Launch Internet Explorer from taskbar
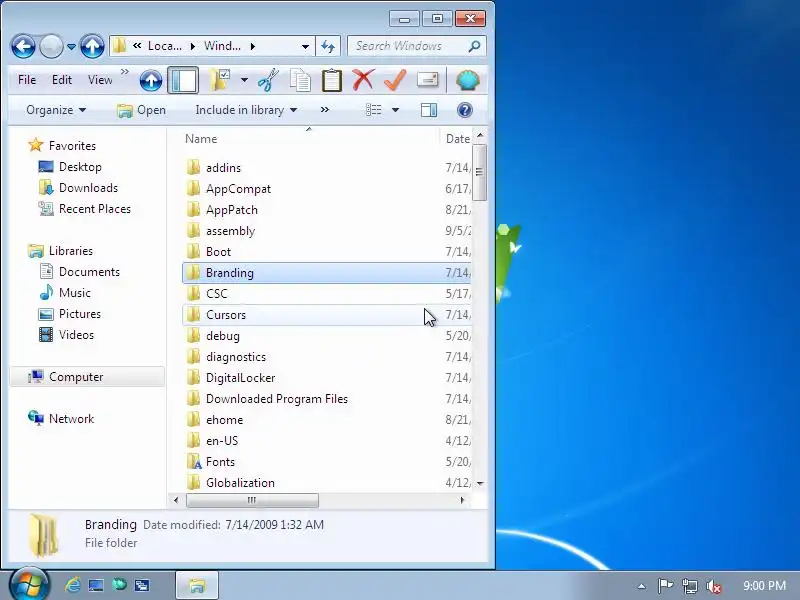 73,585
